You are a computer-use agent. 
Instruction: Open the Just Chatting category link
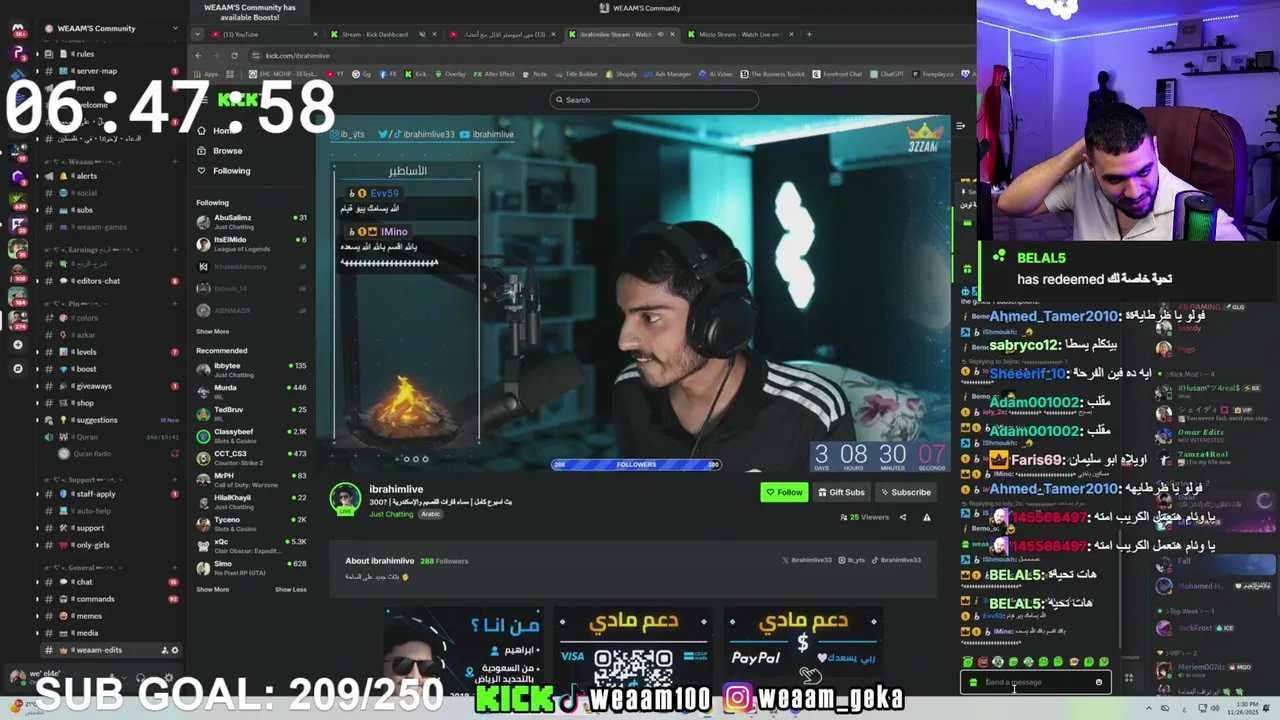(x=391, y=514)
